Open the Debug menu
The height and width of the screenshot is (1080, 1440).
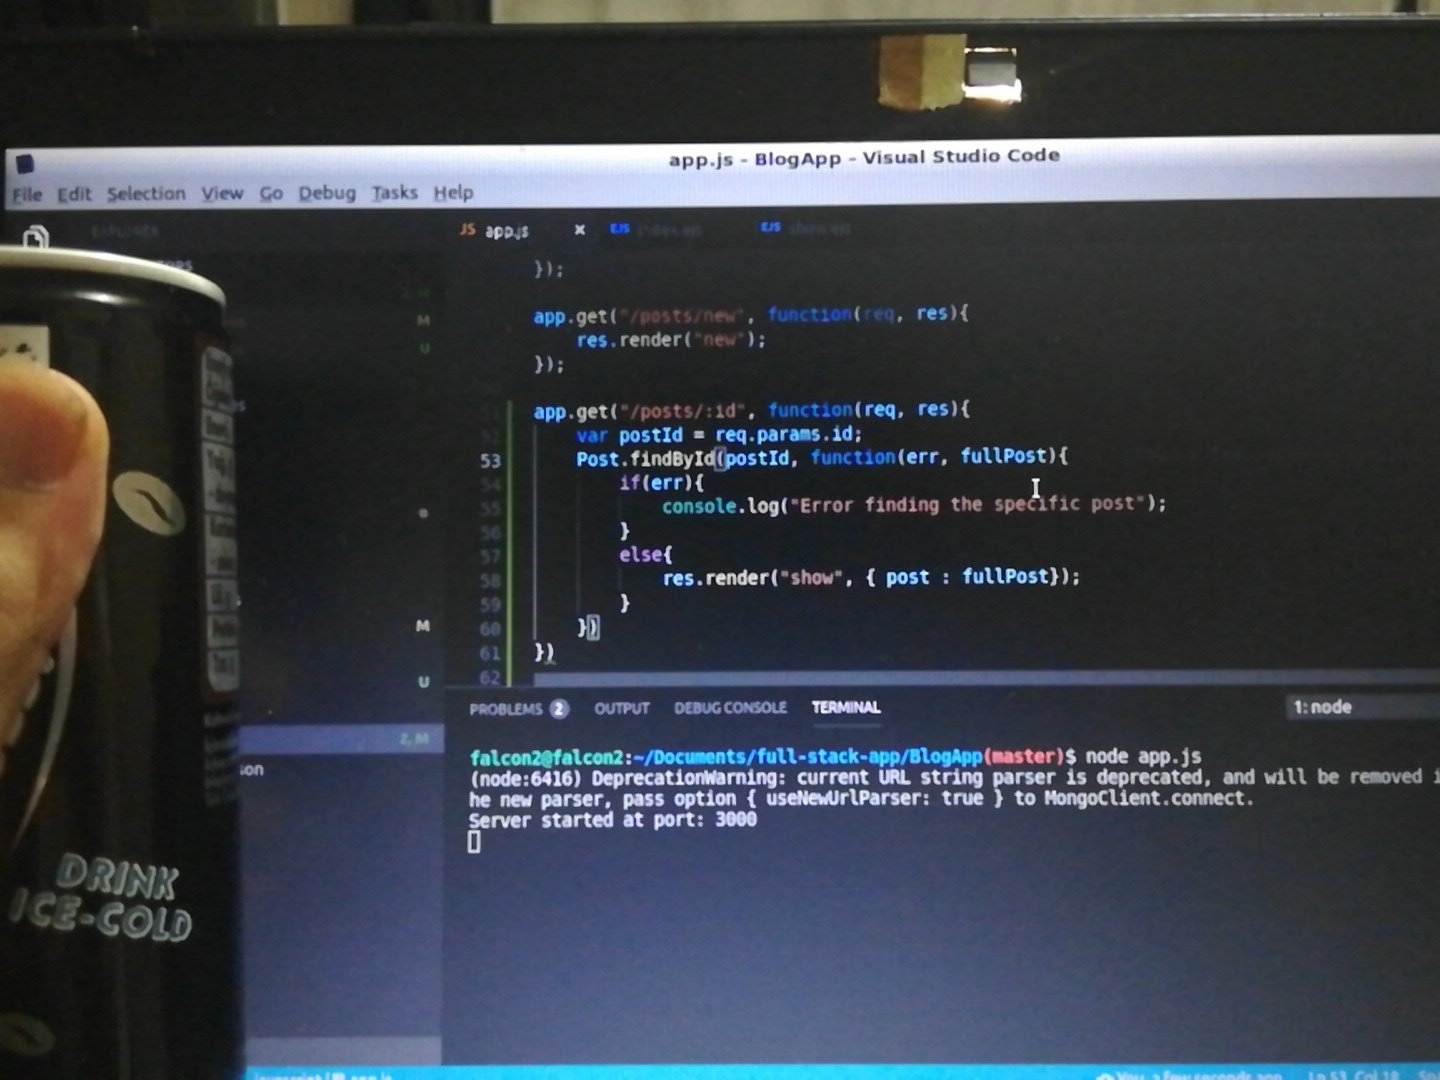coord(327,192)
